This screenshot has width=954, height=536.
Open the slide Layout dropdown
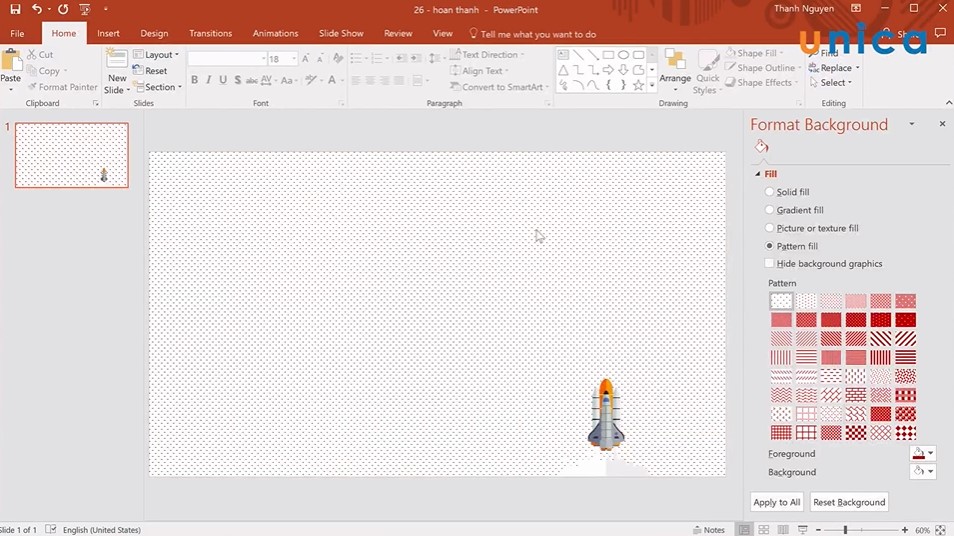(157, 55)
